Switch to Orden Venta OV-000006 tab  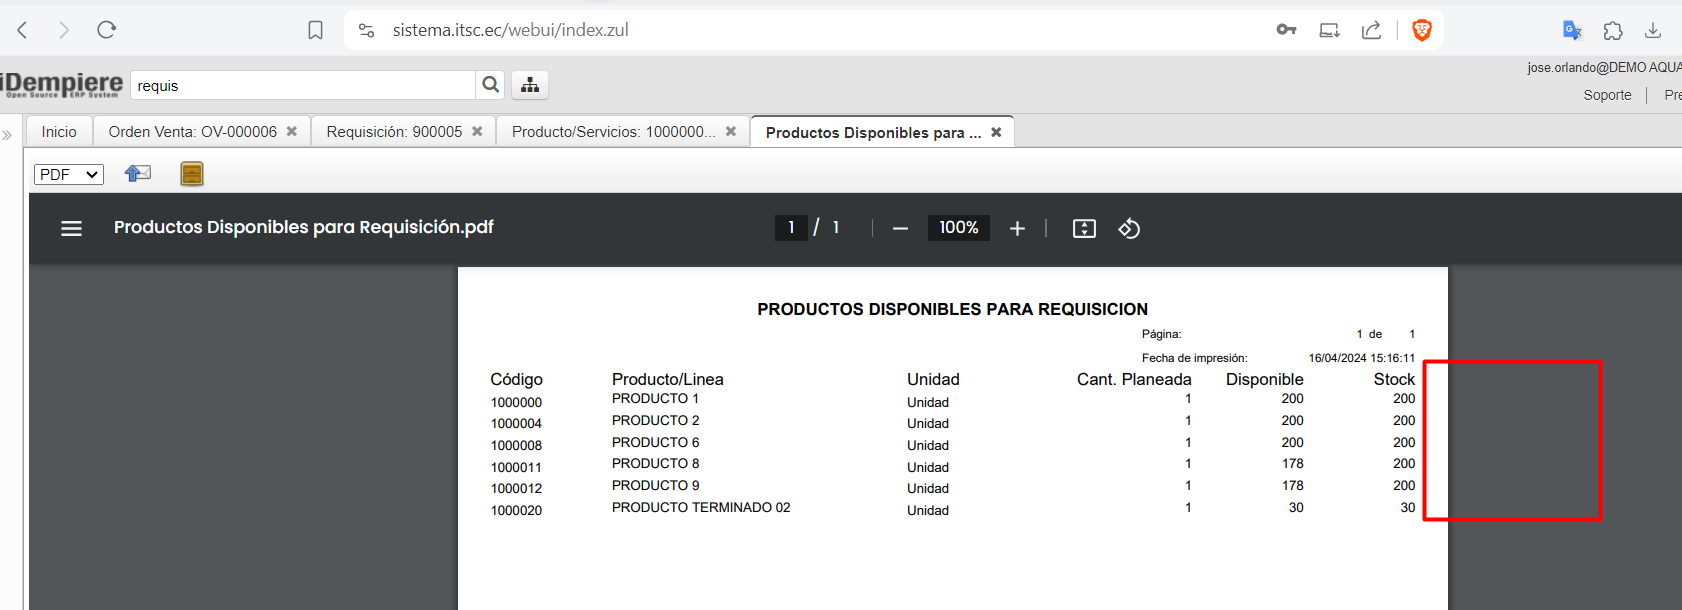point(192,132)
